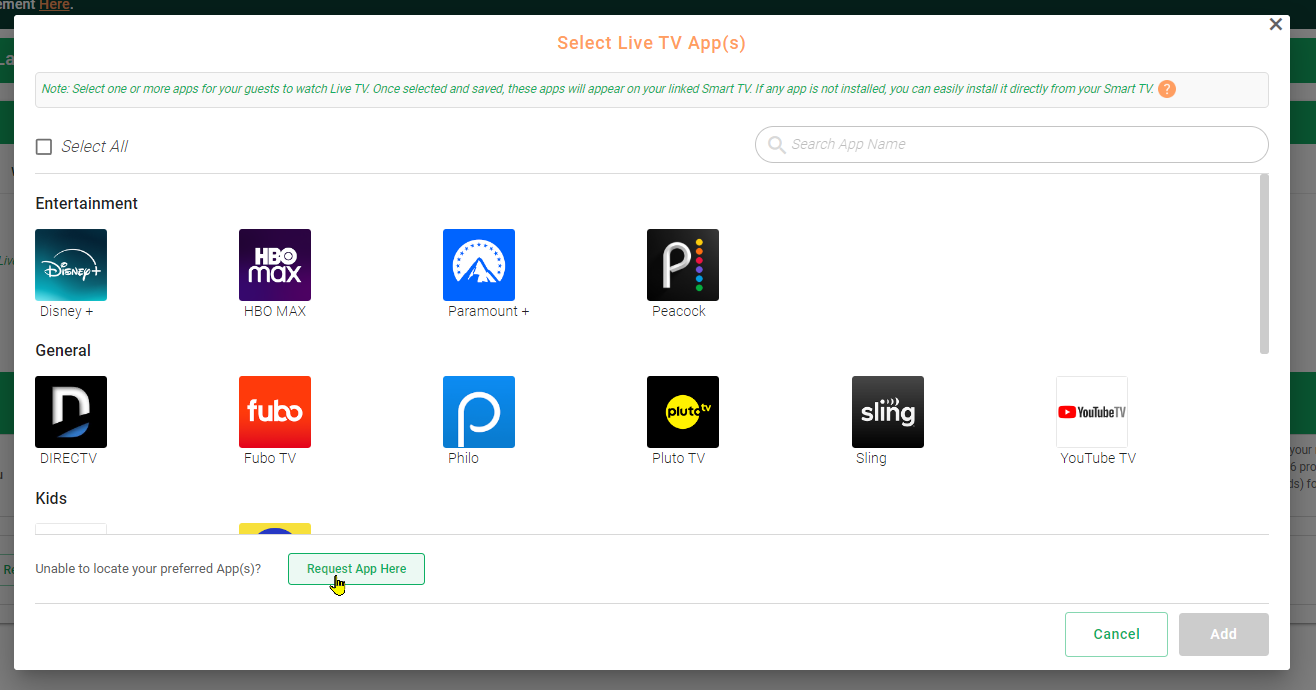
Task: Select the YouTube TV app icon
Action: [1092, 412]
